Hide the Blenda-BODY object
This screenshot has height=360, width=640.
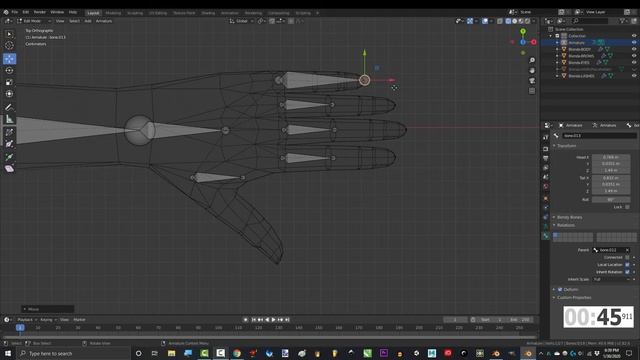coord(634,49)
